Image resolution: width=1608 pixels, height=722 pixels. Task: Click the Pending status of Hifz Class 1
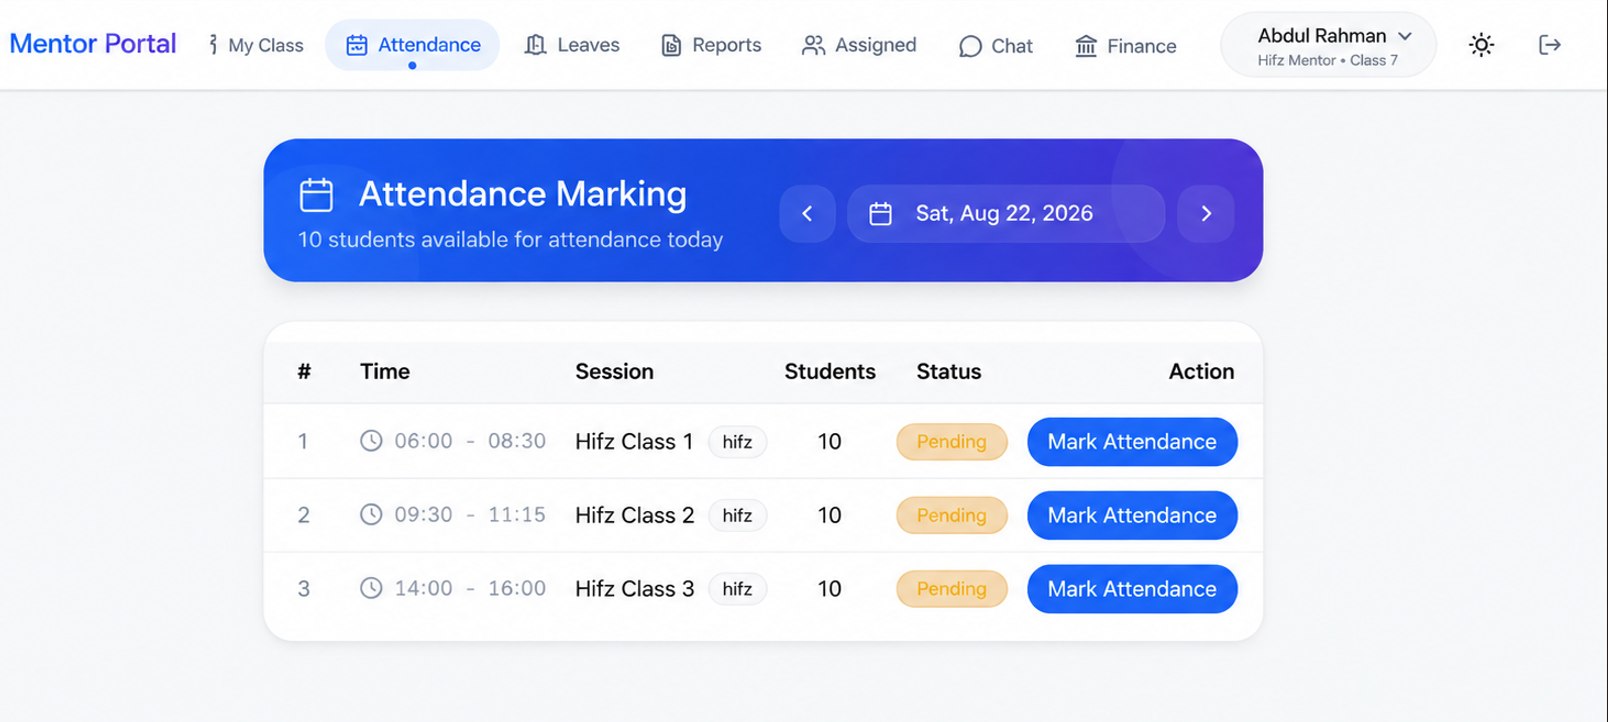coord(951,442)
